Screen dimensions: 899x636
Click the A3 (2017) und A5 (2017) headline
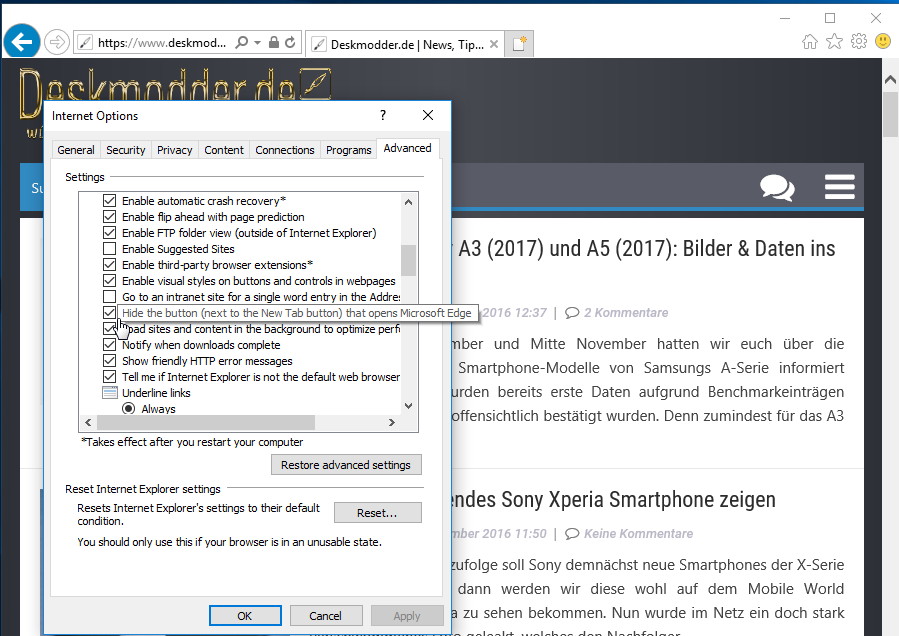[x=647, y=249]
